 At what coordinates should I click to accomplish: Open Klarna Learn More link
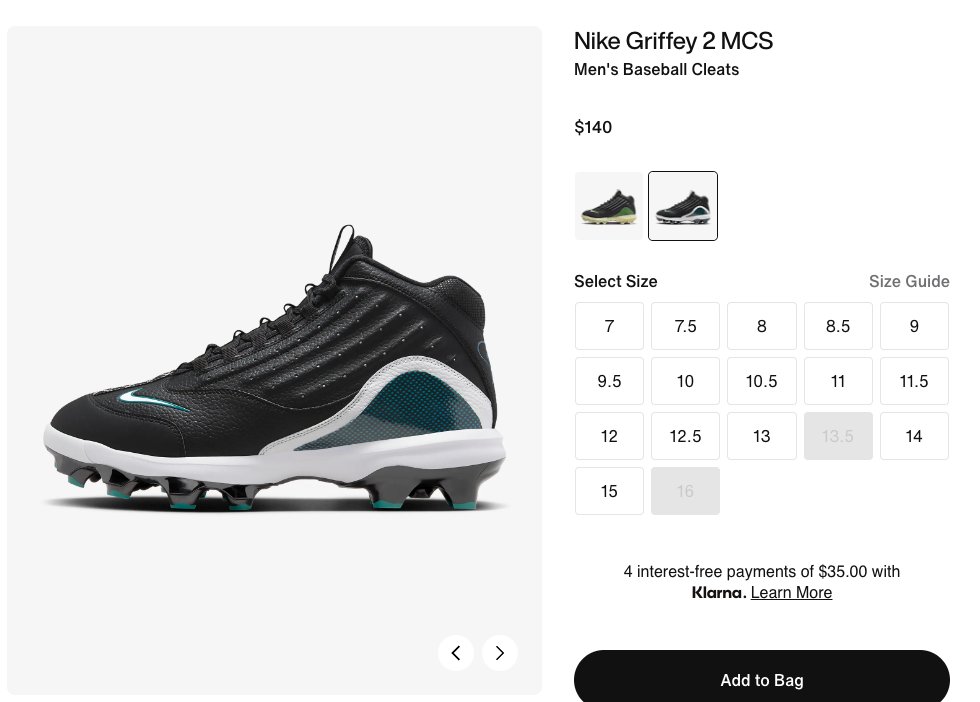tap(791, 593)
